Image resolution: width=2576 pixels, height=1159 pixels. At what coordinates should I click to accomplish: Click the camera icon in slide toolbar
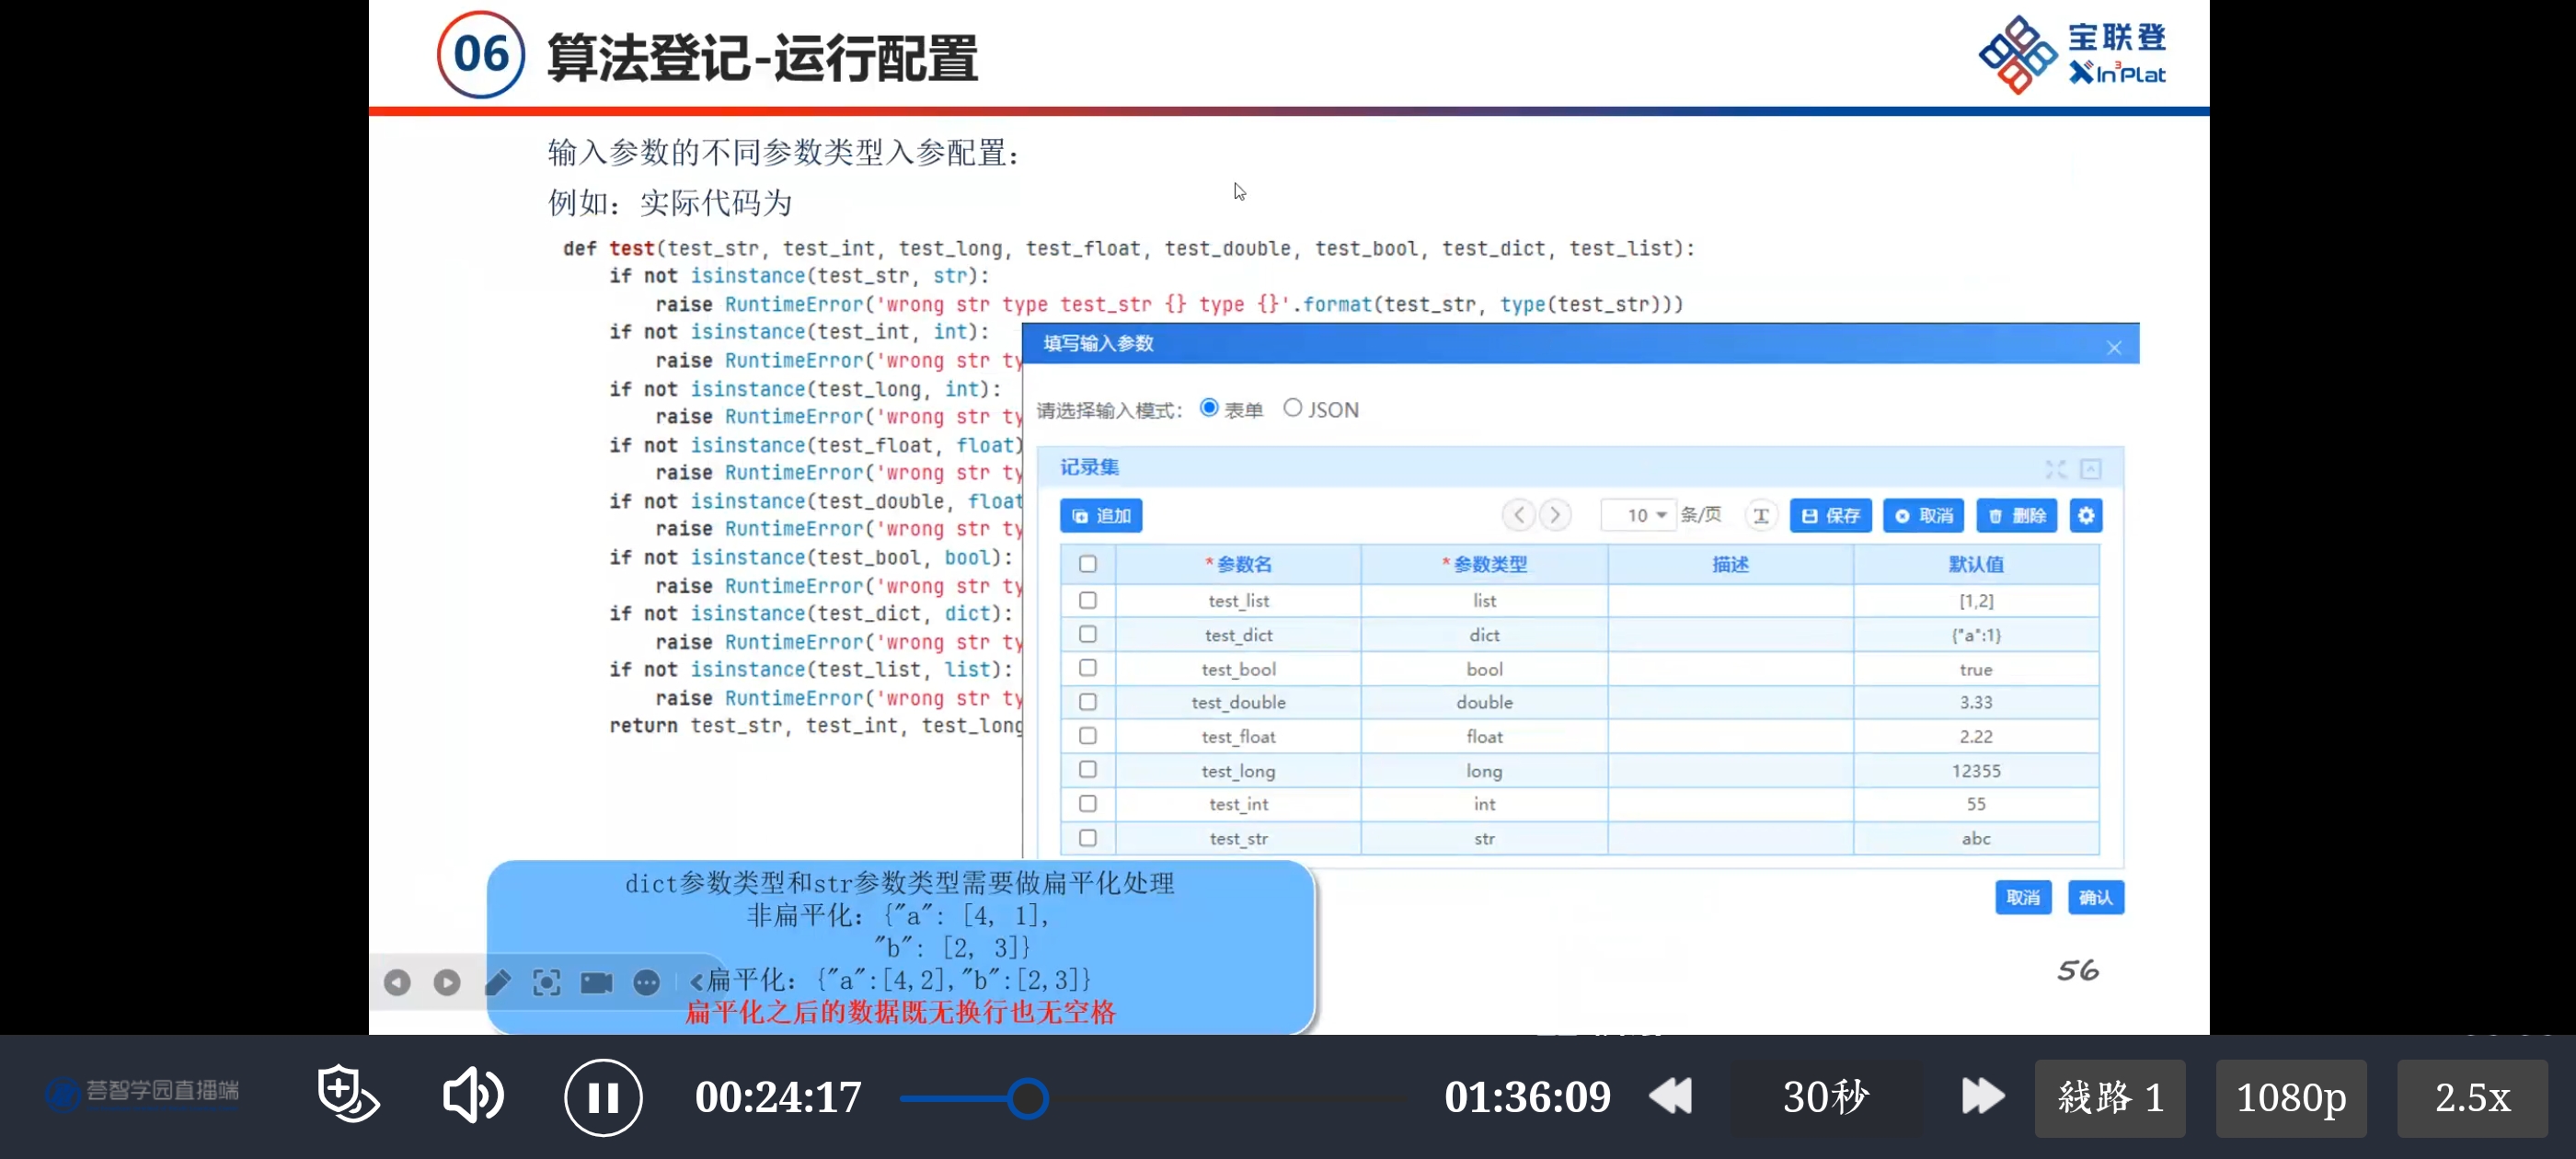596,983
